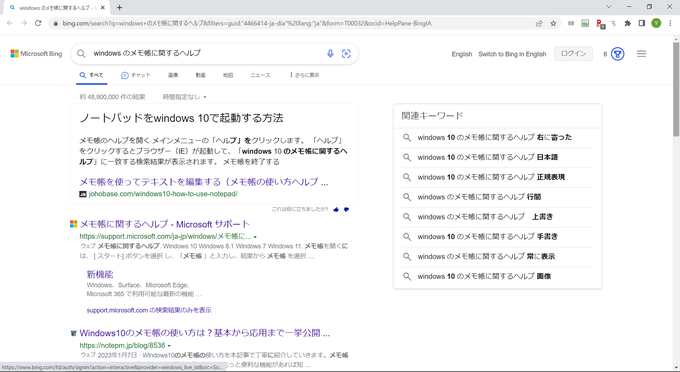
Task: Toggle the browser side panel icon
Action: coord(642,23)
